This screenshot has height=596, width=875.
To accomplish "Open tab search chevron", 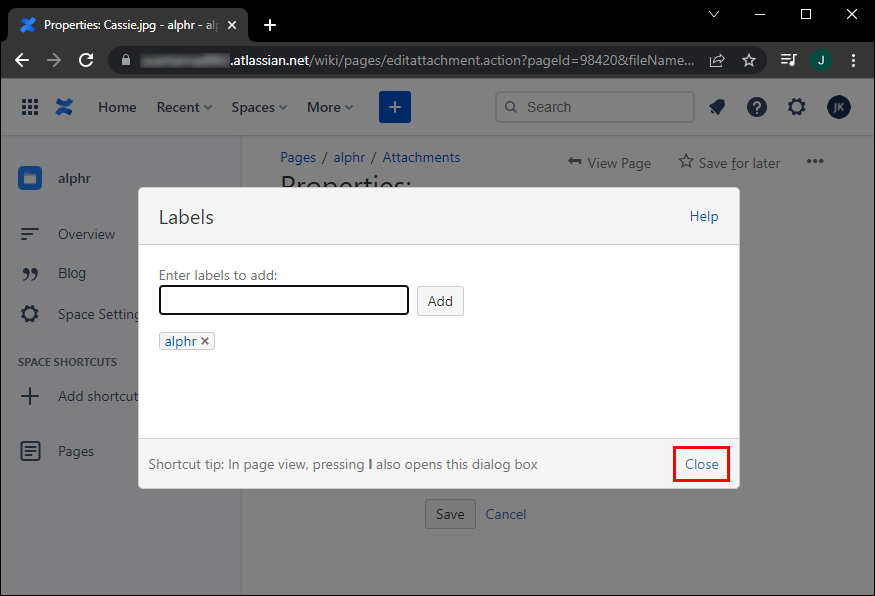I will click(x=714, y=14).
